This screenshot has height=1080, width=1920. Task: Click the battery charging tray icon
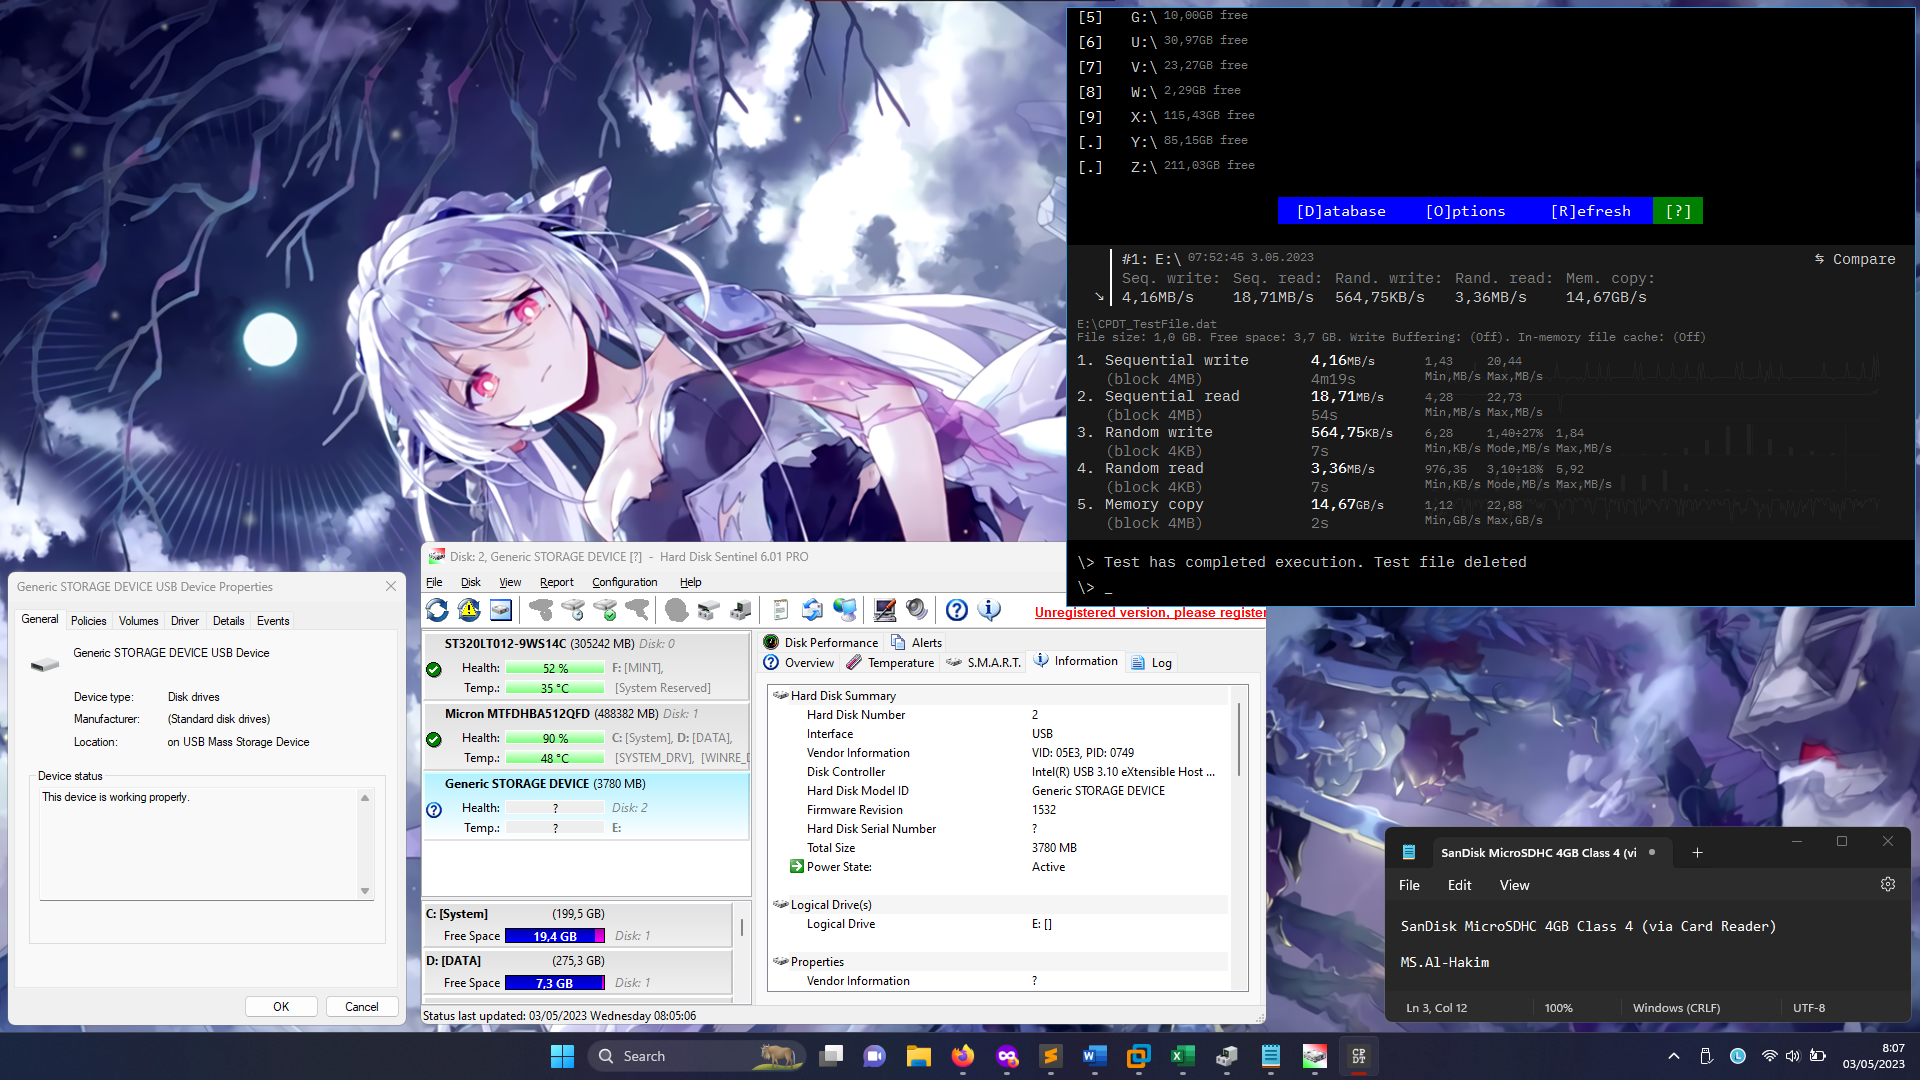pyautogui.click(x=1818, y=1056)
